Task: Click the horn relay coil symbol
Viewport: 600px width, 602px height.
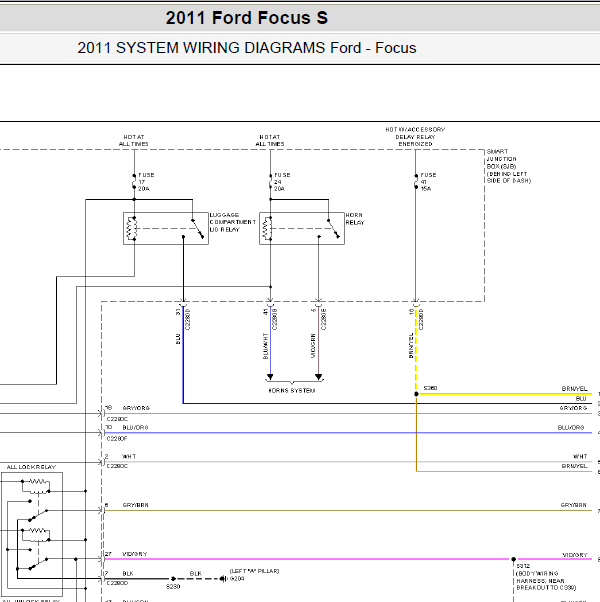Action: (268, 228)
